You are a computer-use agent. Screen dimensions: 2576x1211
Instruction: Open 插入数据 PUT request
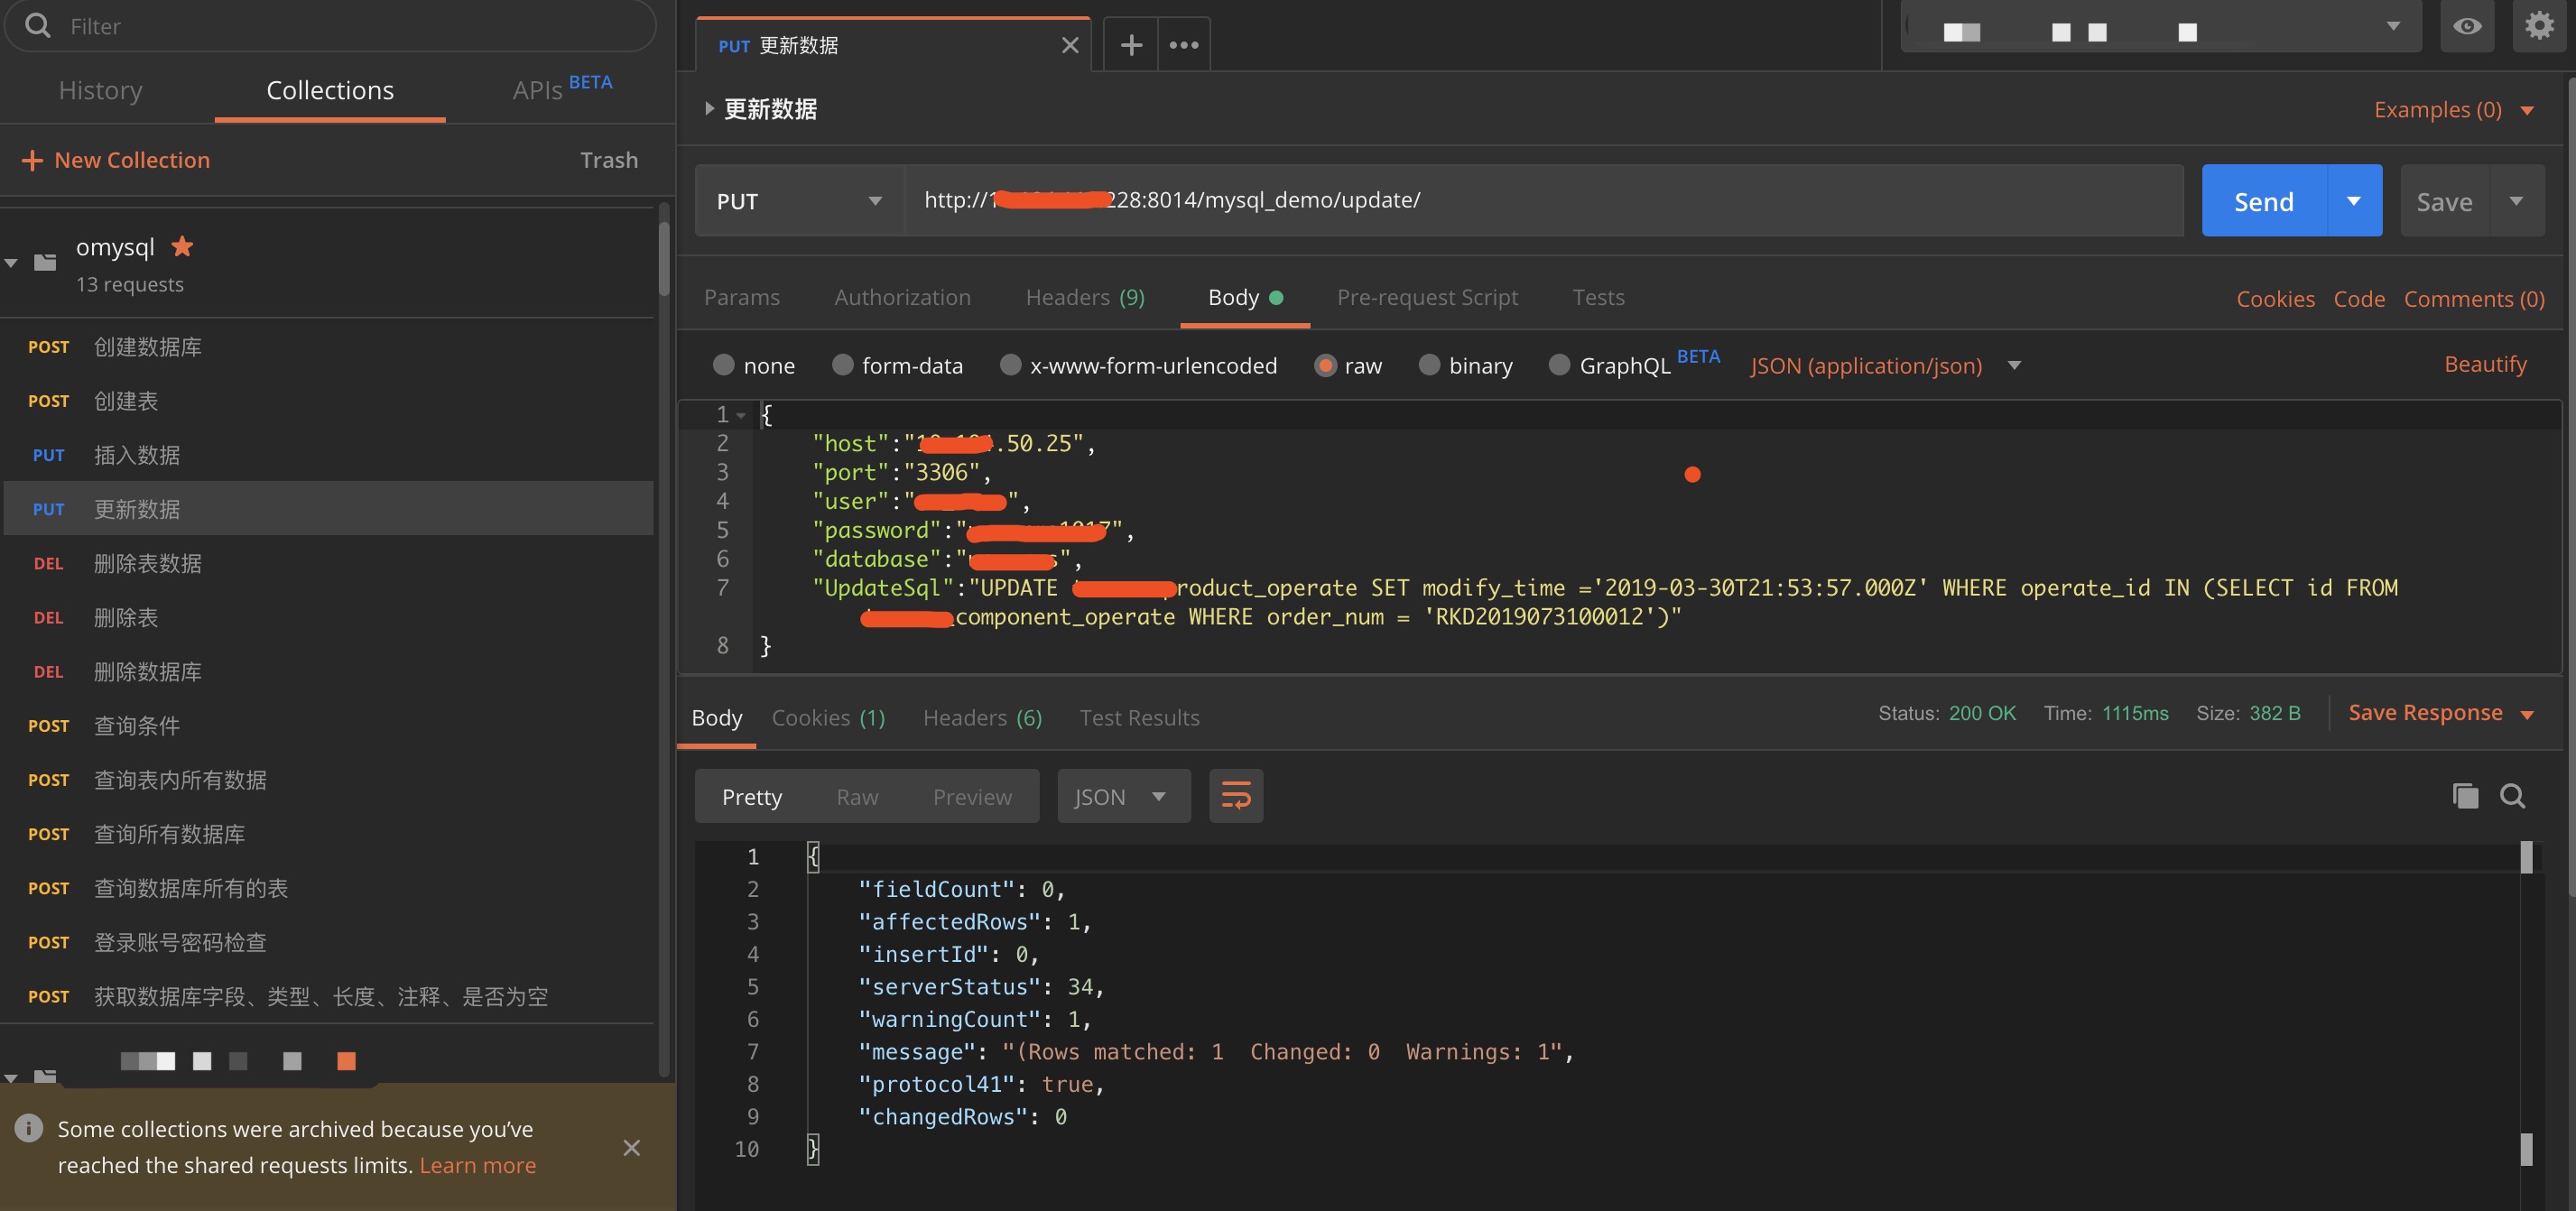point(328,455)
